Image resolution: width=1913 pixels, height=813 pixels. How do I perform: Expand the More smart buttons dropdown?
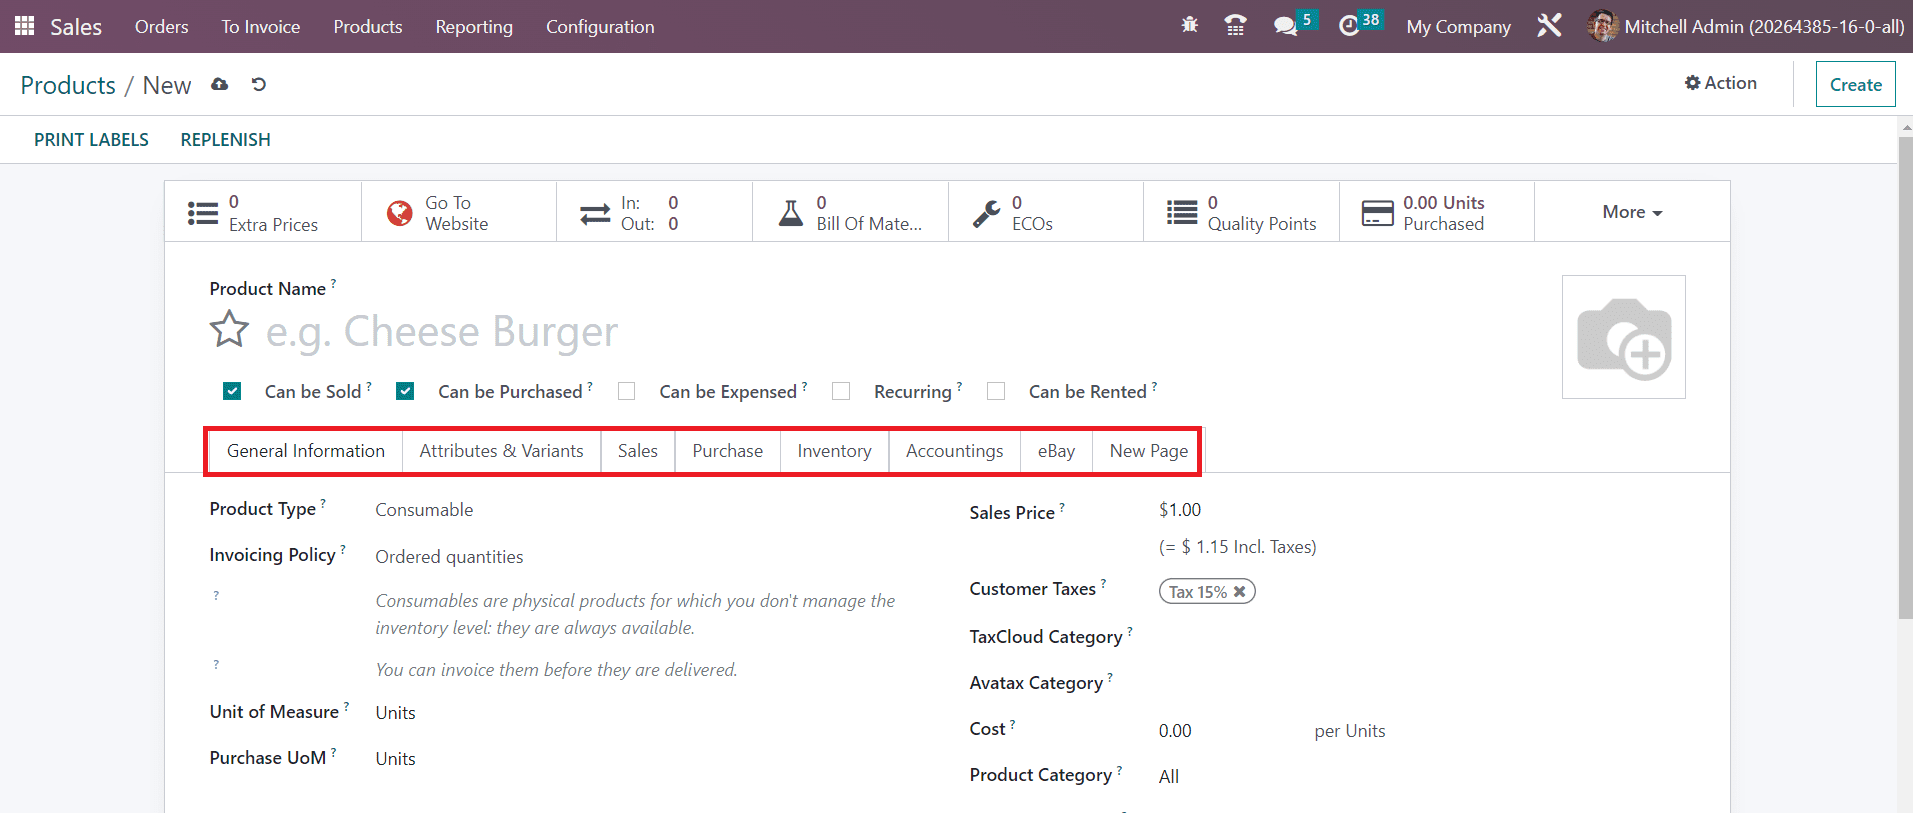click(x=1631, y=212)
